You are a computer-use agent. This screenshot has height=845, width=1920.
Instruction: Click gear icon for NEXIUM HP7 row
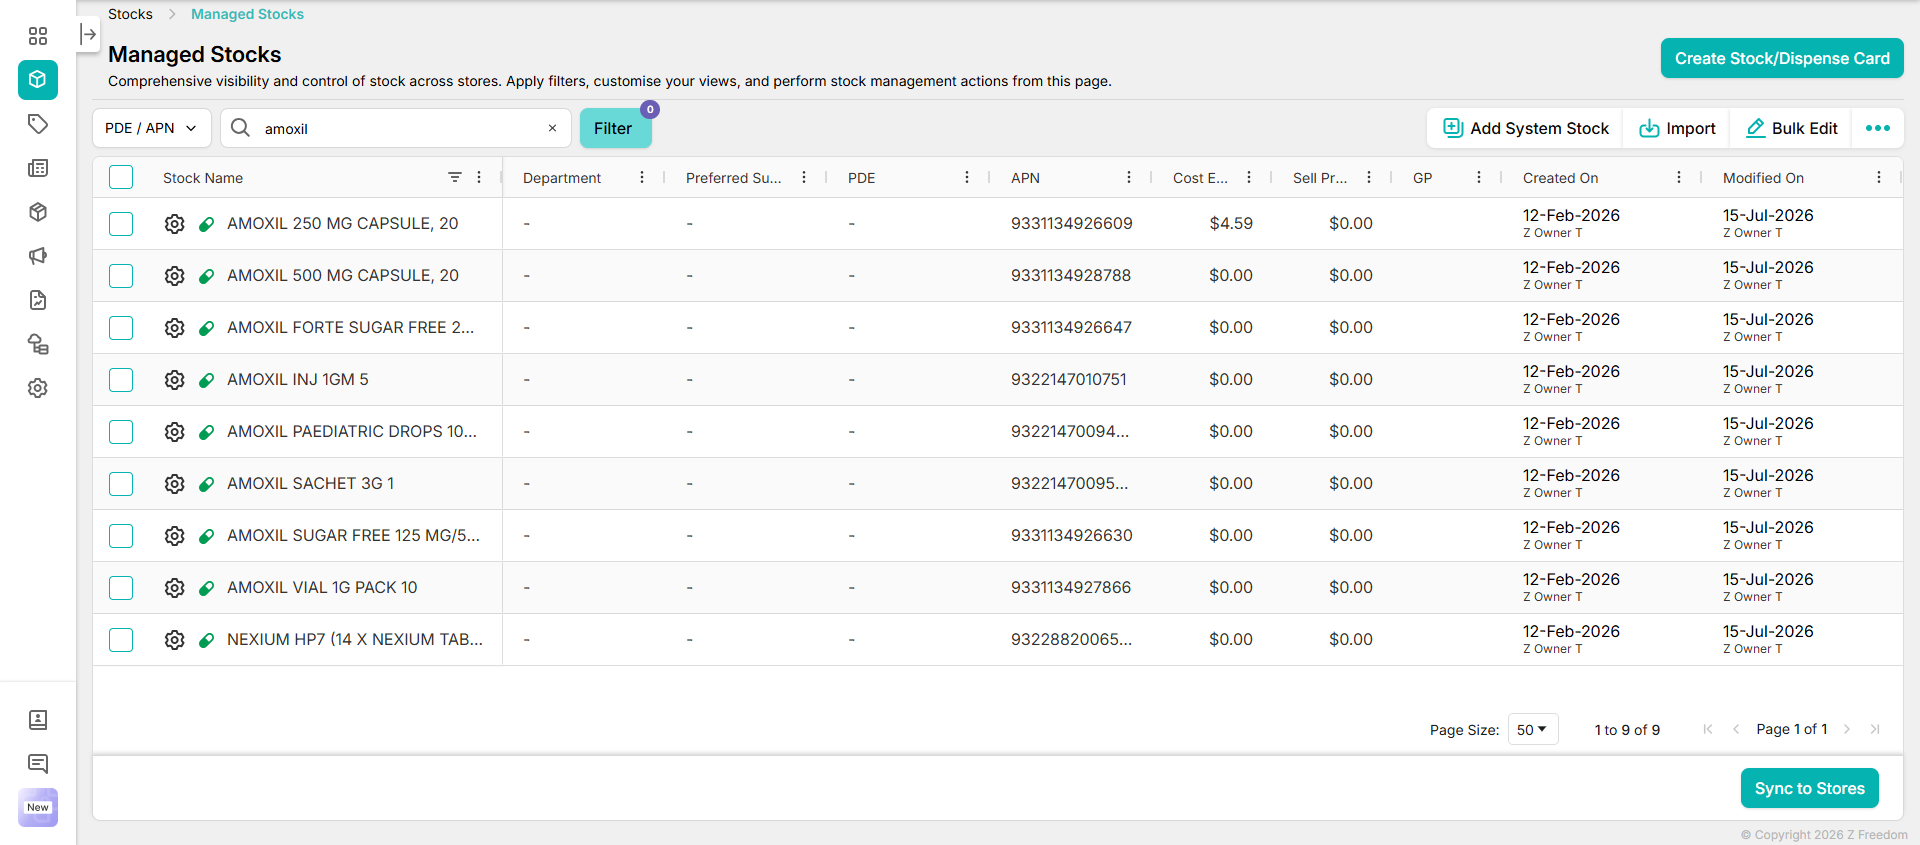tap(174, 640)
